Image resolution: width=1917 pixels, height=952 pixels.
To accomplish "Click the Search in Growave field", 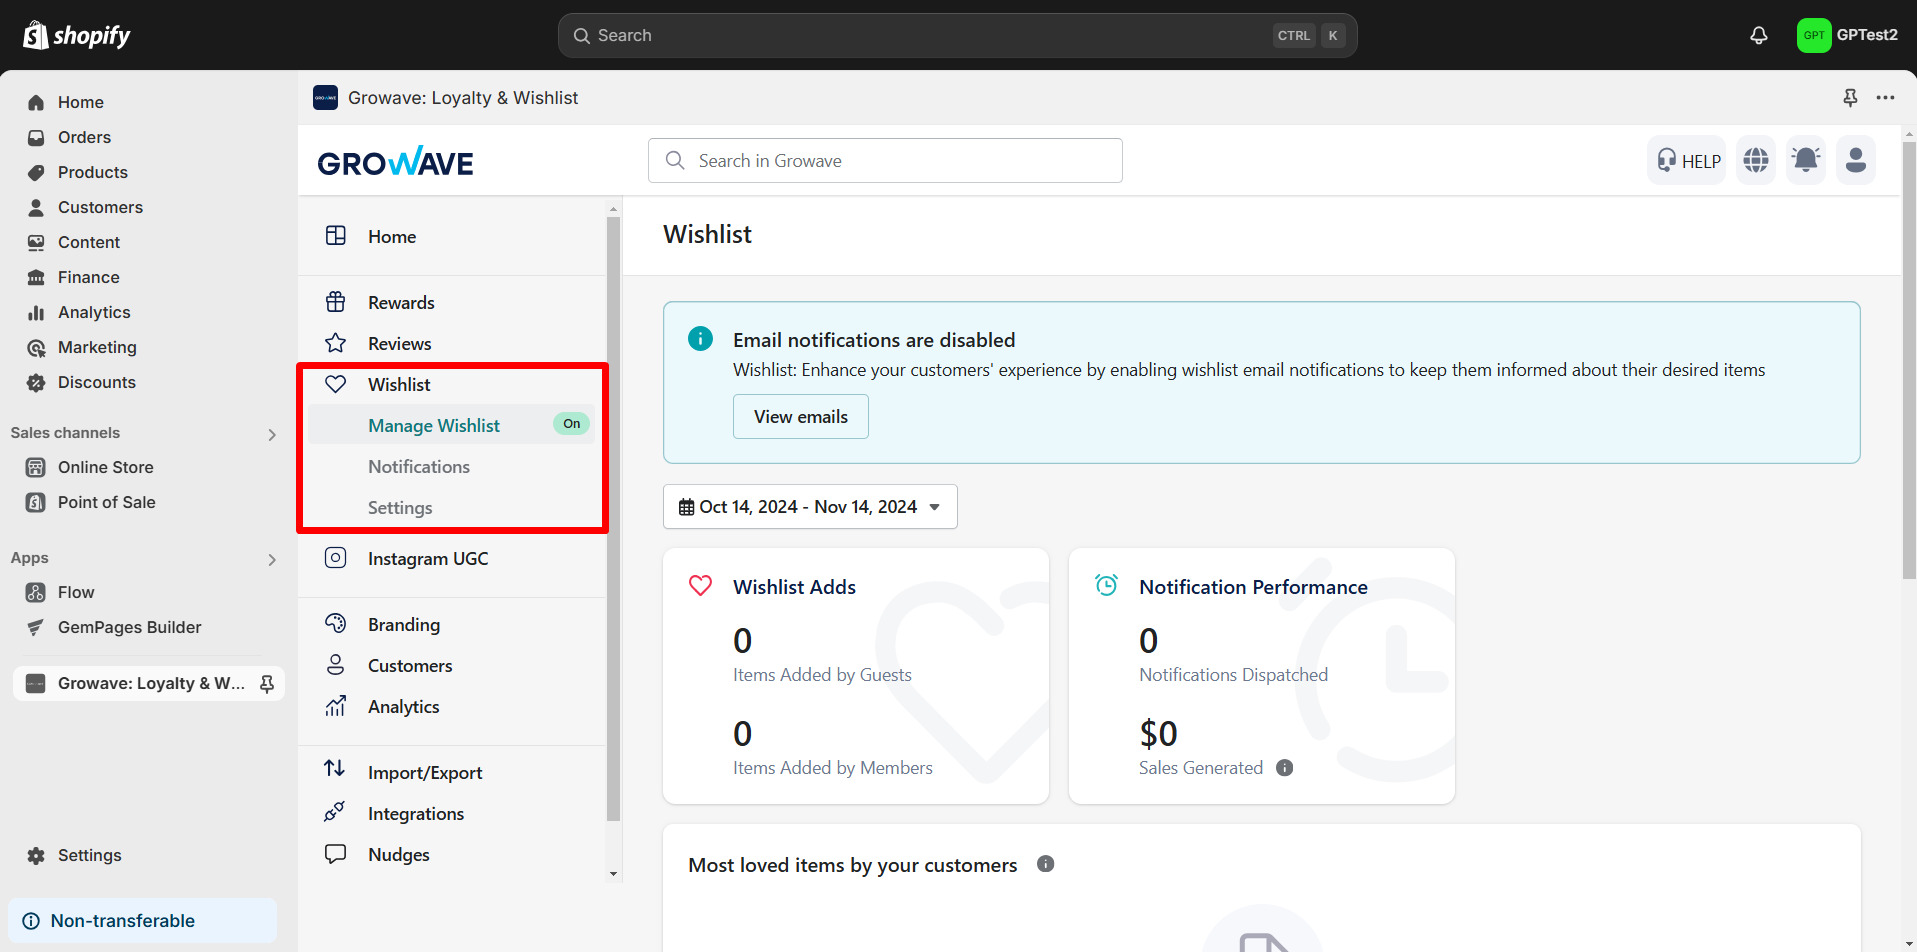I will click(885, 161).
